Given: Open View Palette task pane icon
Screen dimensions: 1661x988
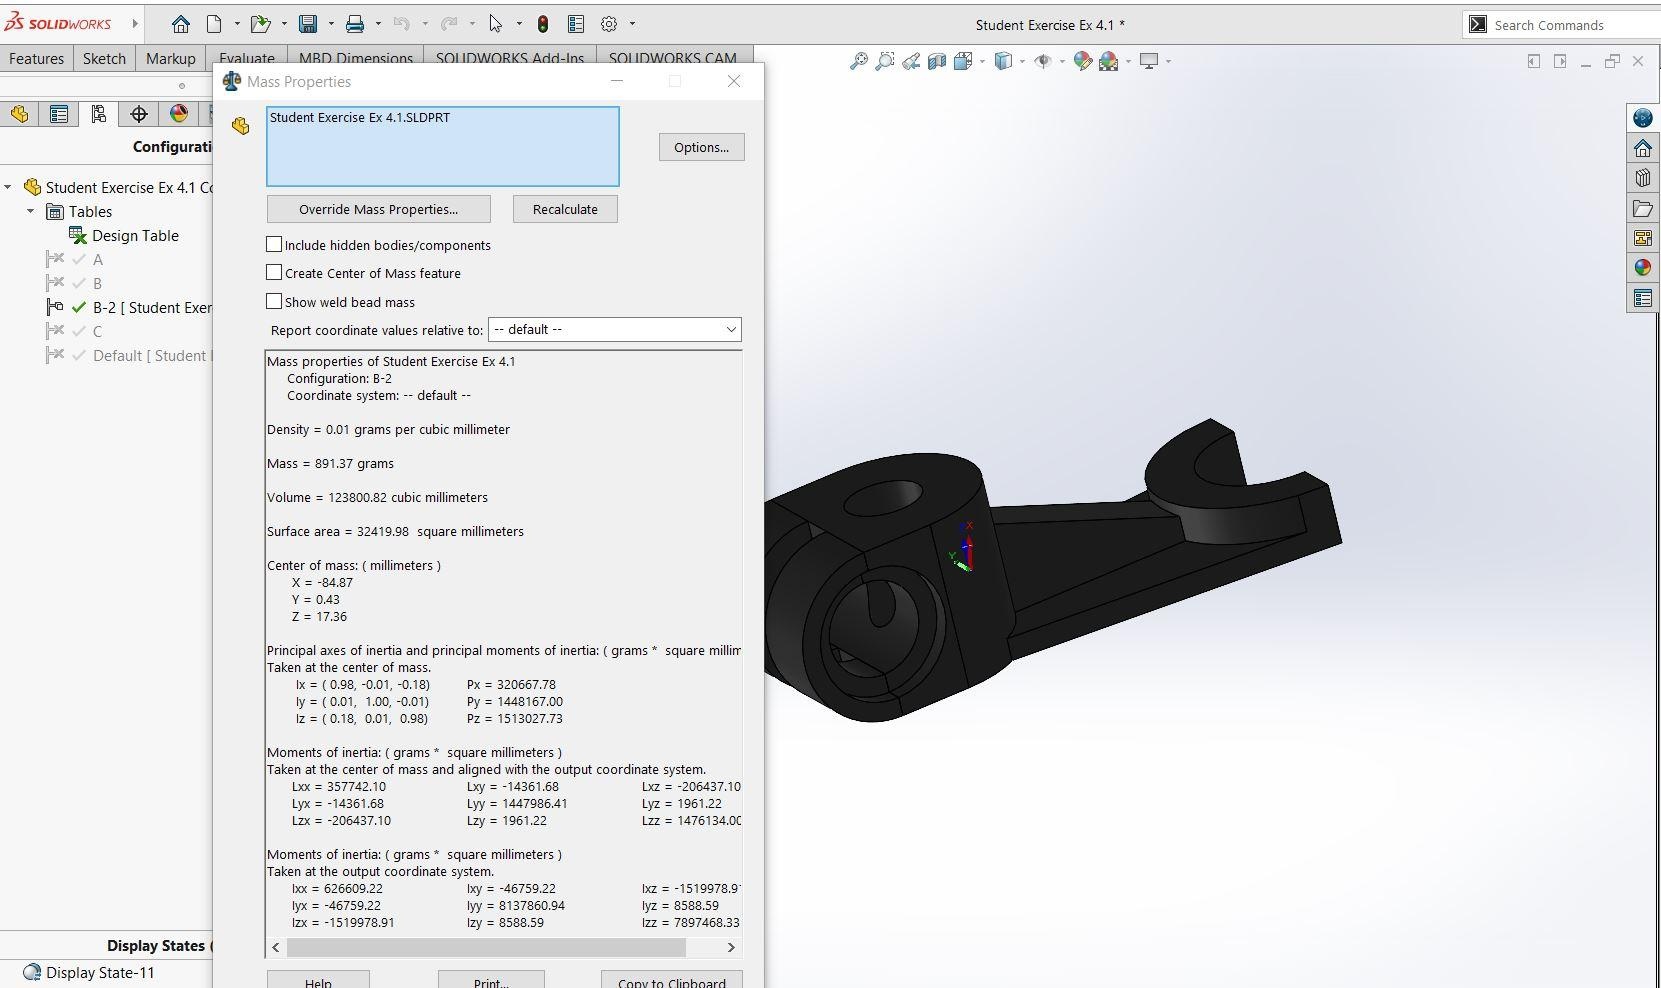Looking at the screenshot, I should point(1643,238).
